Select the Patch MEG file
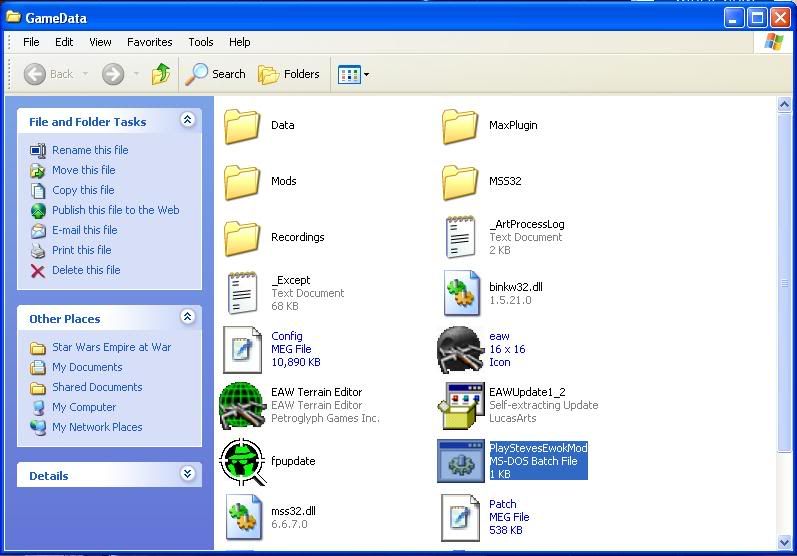 click(x=460, y=517)
